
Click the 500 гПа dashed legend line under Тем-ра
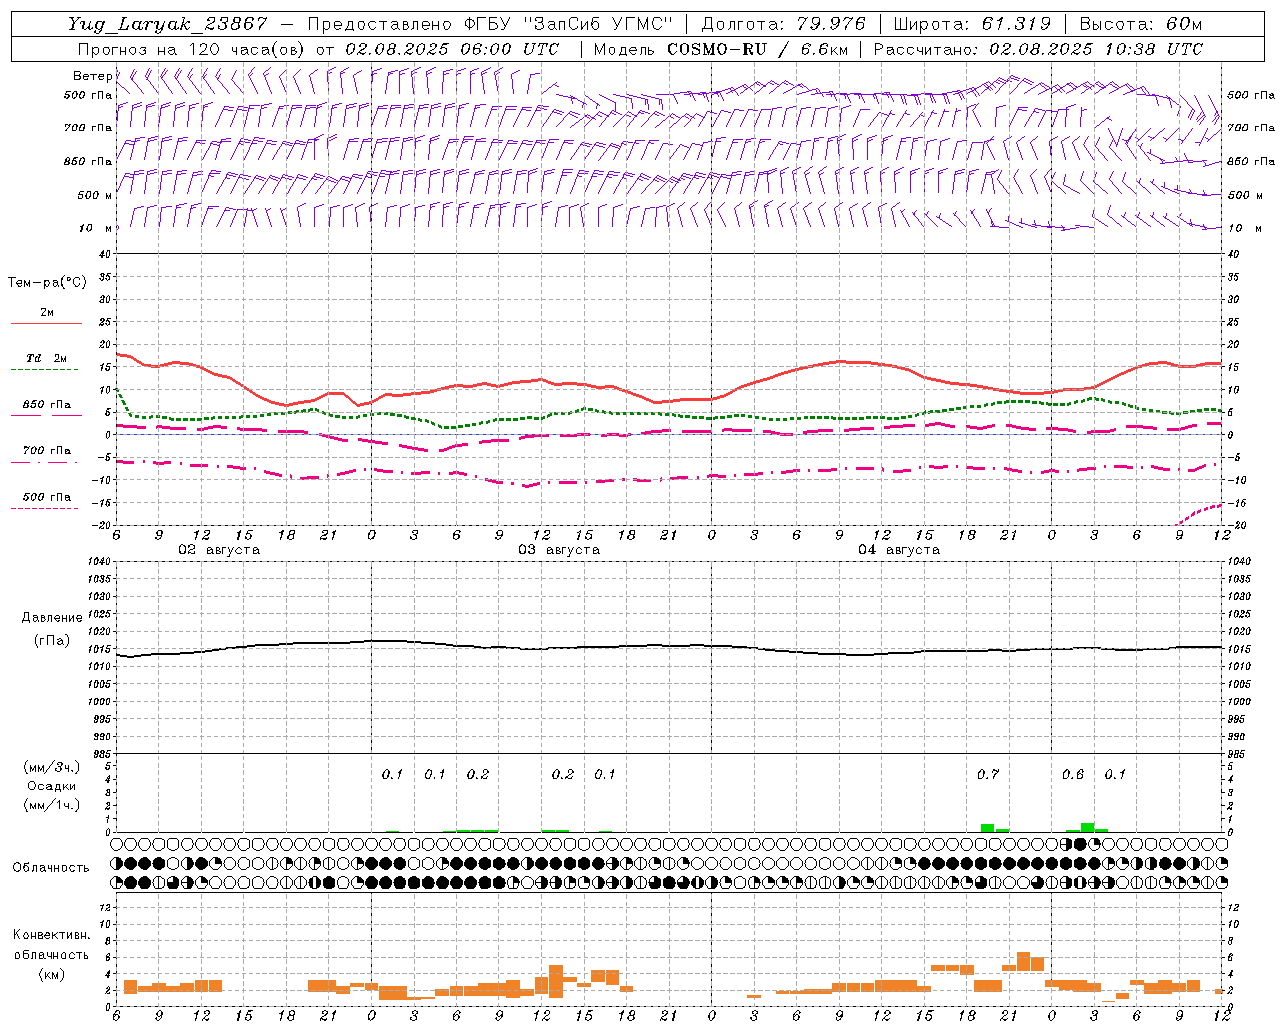point(46,508)
